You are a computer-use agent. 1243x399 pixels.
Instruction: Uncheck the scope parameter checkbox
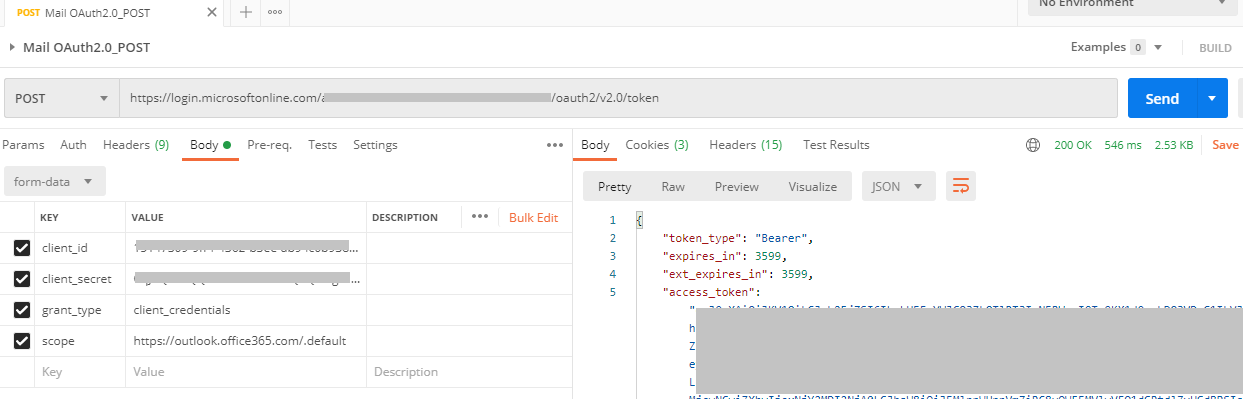[21, 341]
